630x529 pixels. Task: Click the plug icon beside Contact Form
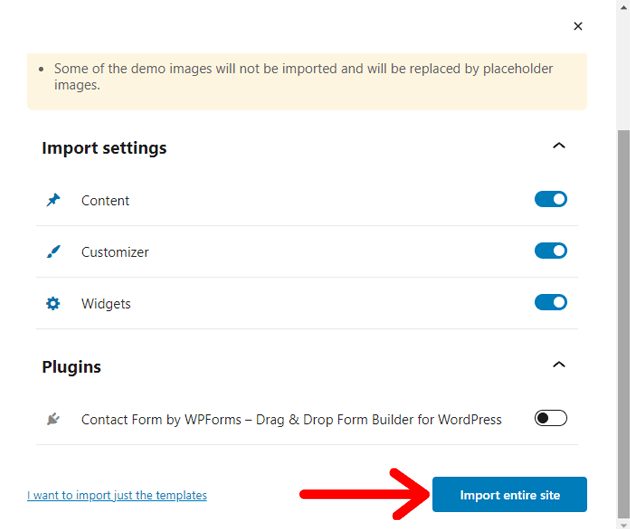point(53,419)
